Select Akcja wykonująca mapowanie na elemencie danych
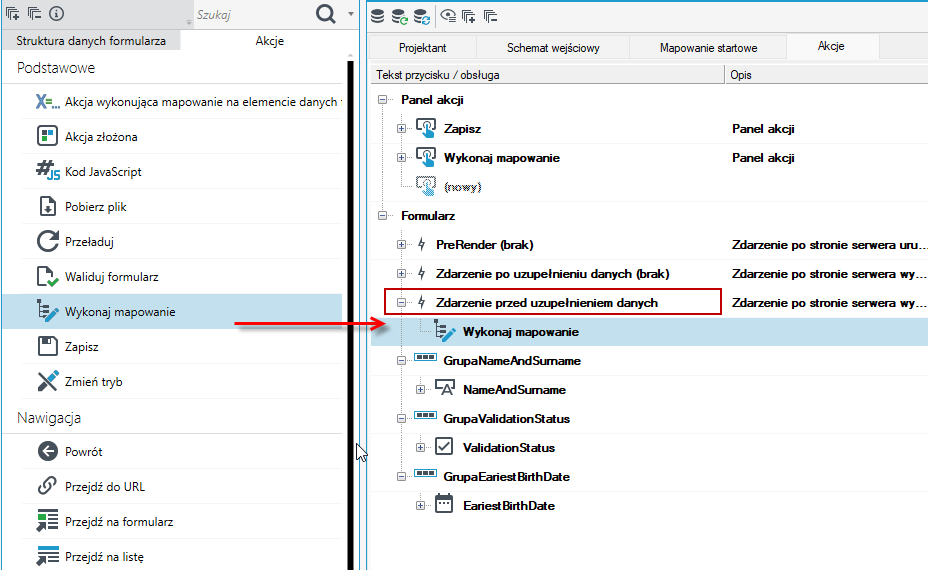This screenshot has height=570, width=928. pyautogui.click(x=182, y=102)
